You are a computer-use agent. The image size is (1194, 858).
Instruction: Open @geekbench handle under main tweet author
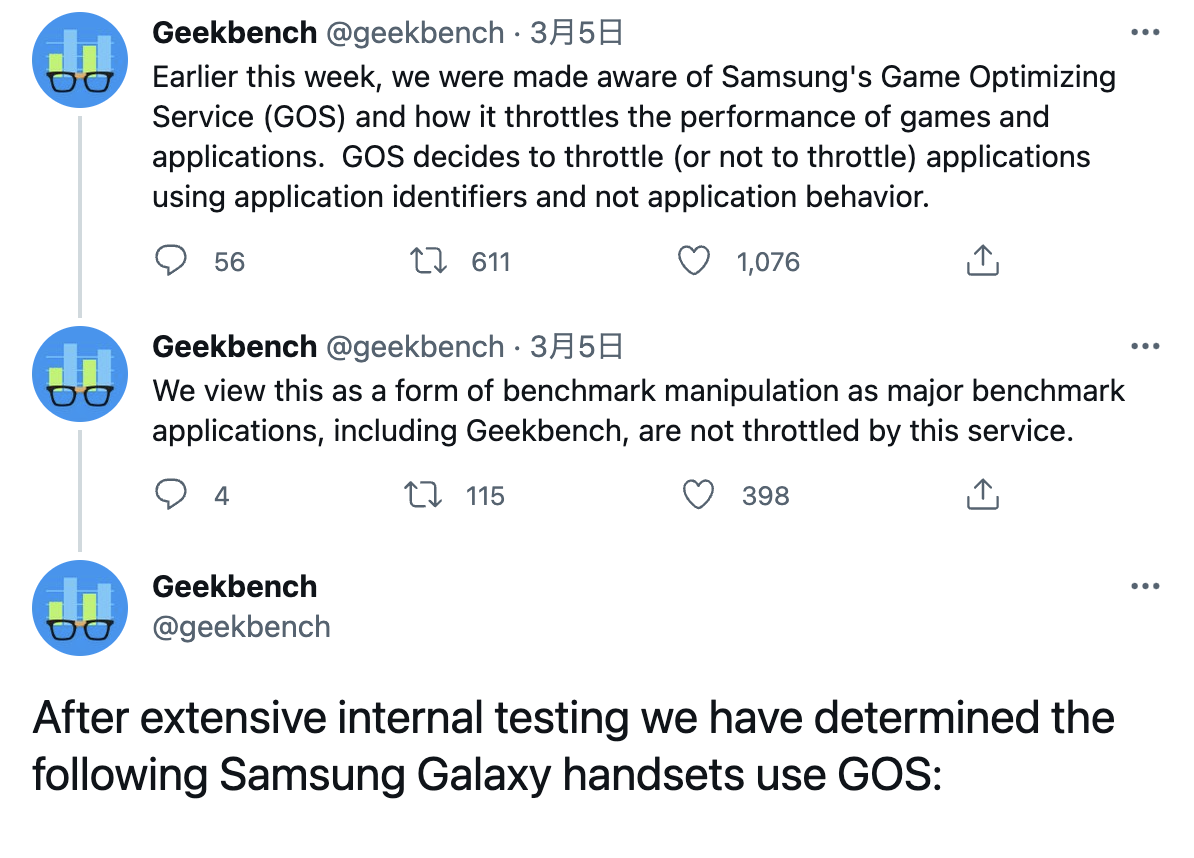point(241,627)
